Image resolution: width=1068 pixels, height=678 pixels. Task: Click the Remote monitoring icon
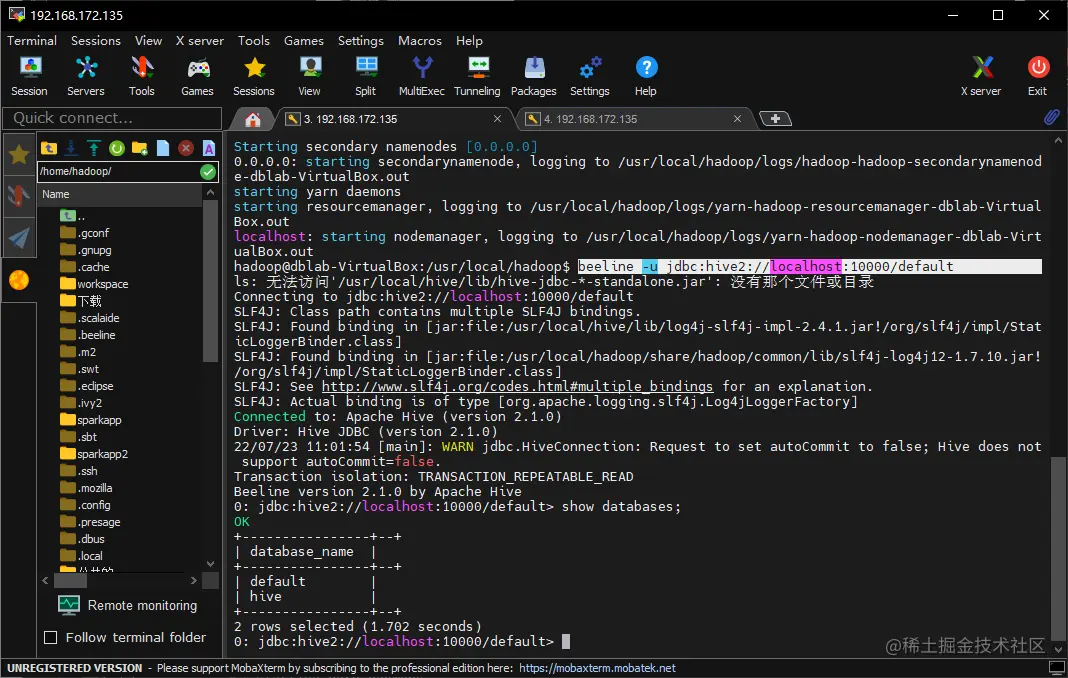69,605
